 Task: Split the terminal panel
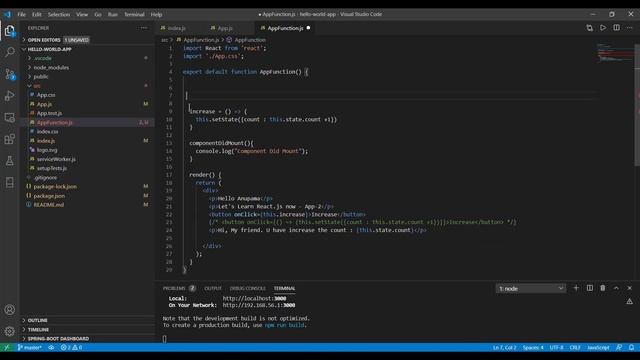point(589,288)
